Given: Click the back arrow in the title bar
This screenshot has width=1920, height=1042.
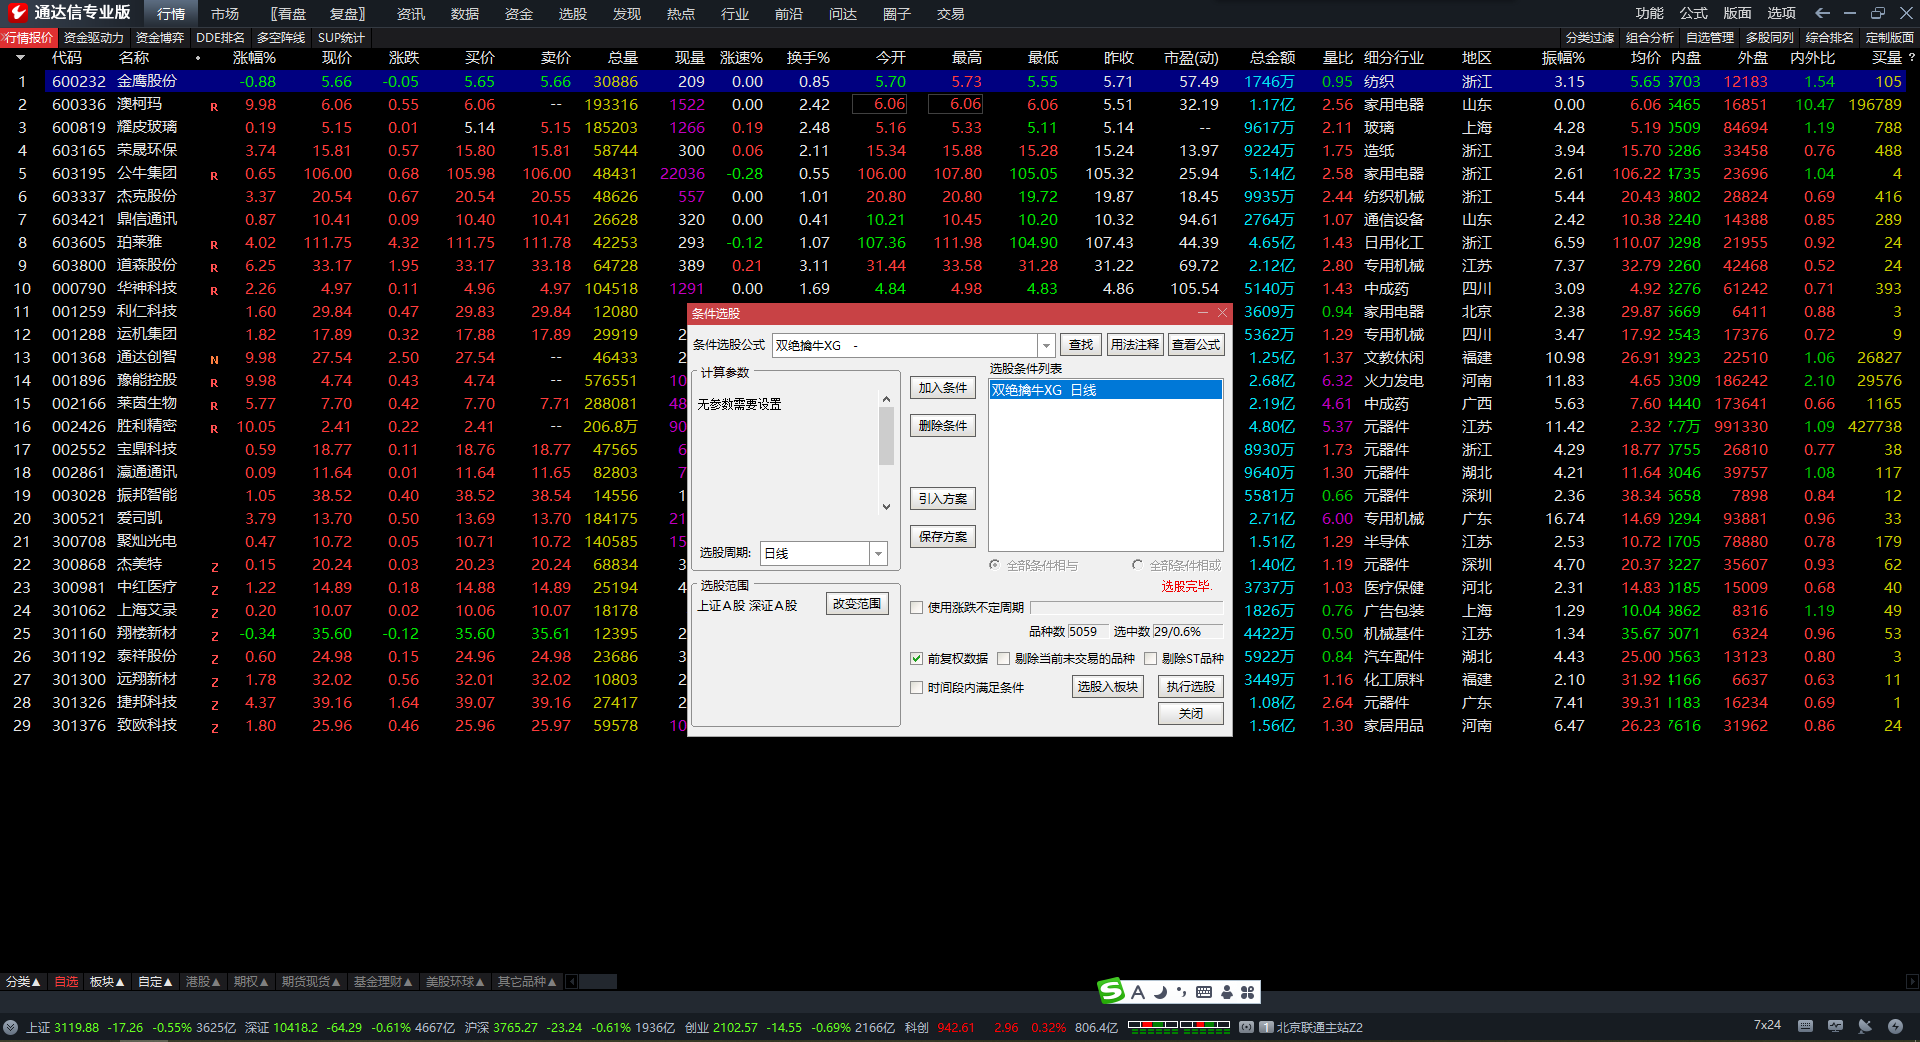Looking at the screenshot, I should point(1822,13).
